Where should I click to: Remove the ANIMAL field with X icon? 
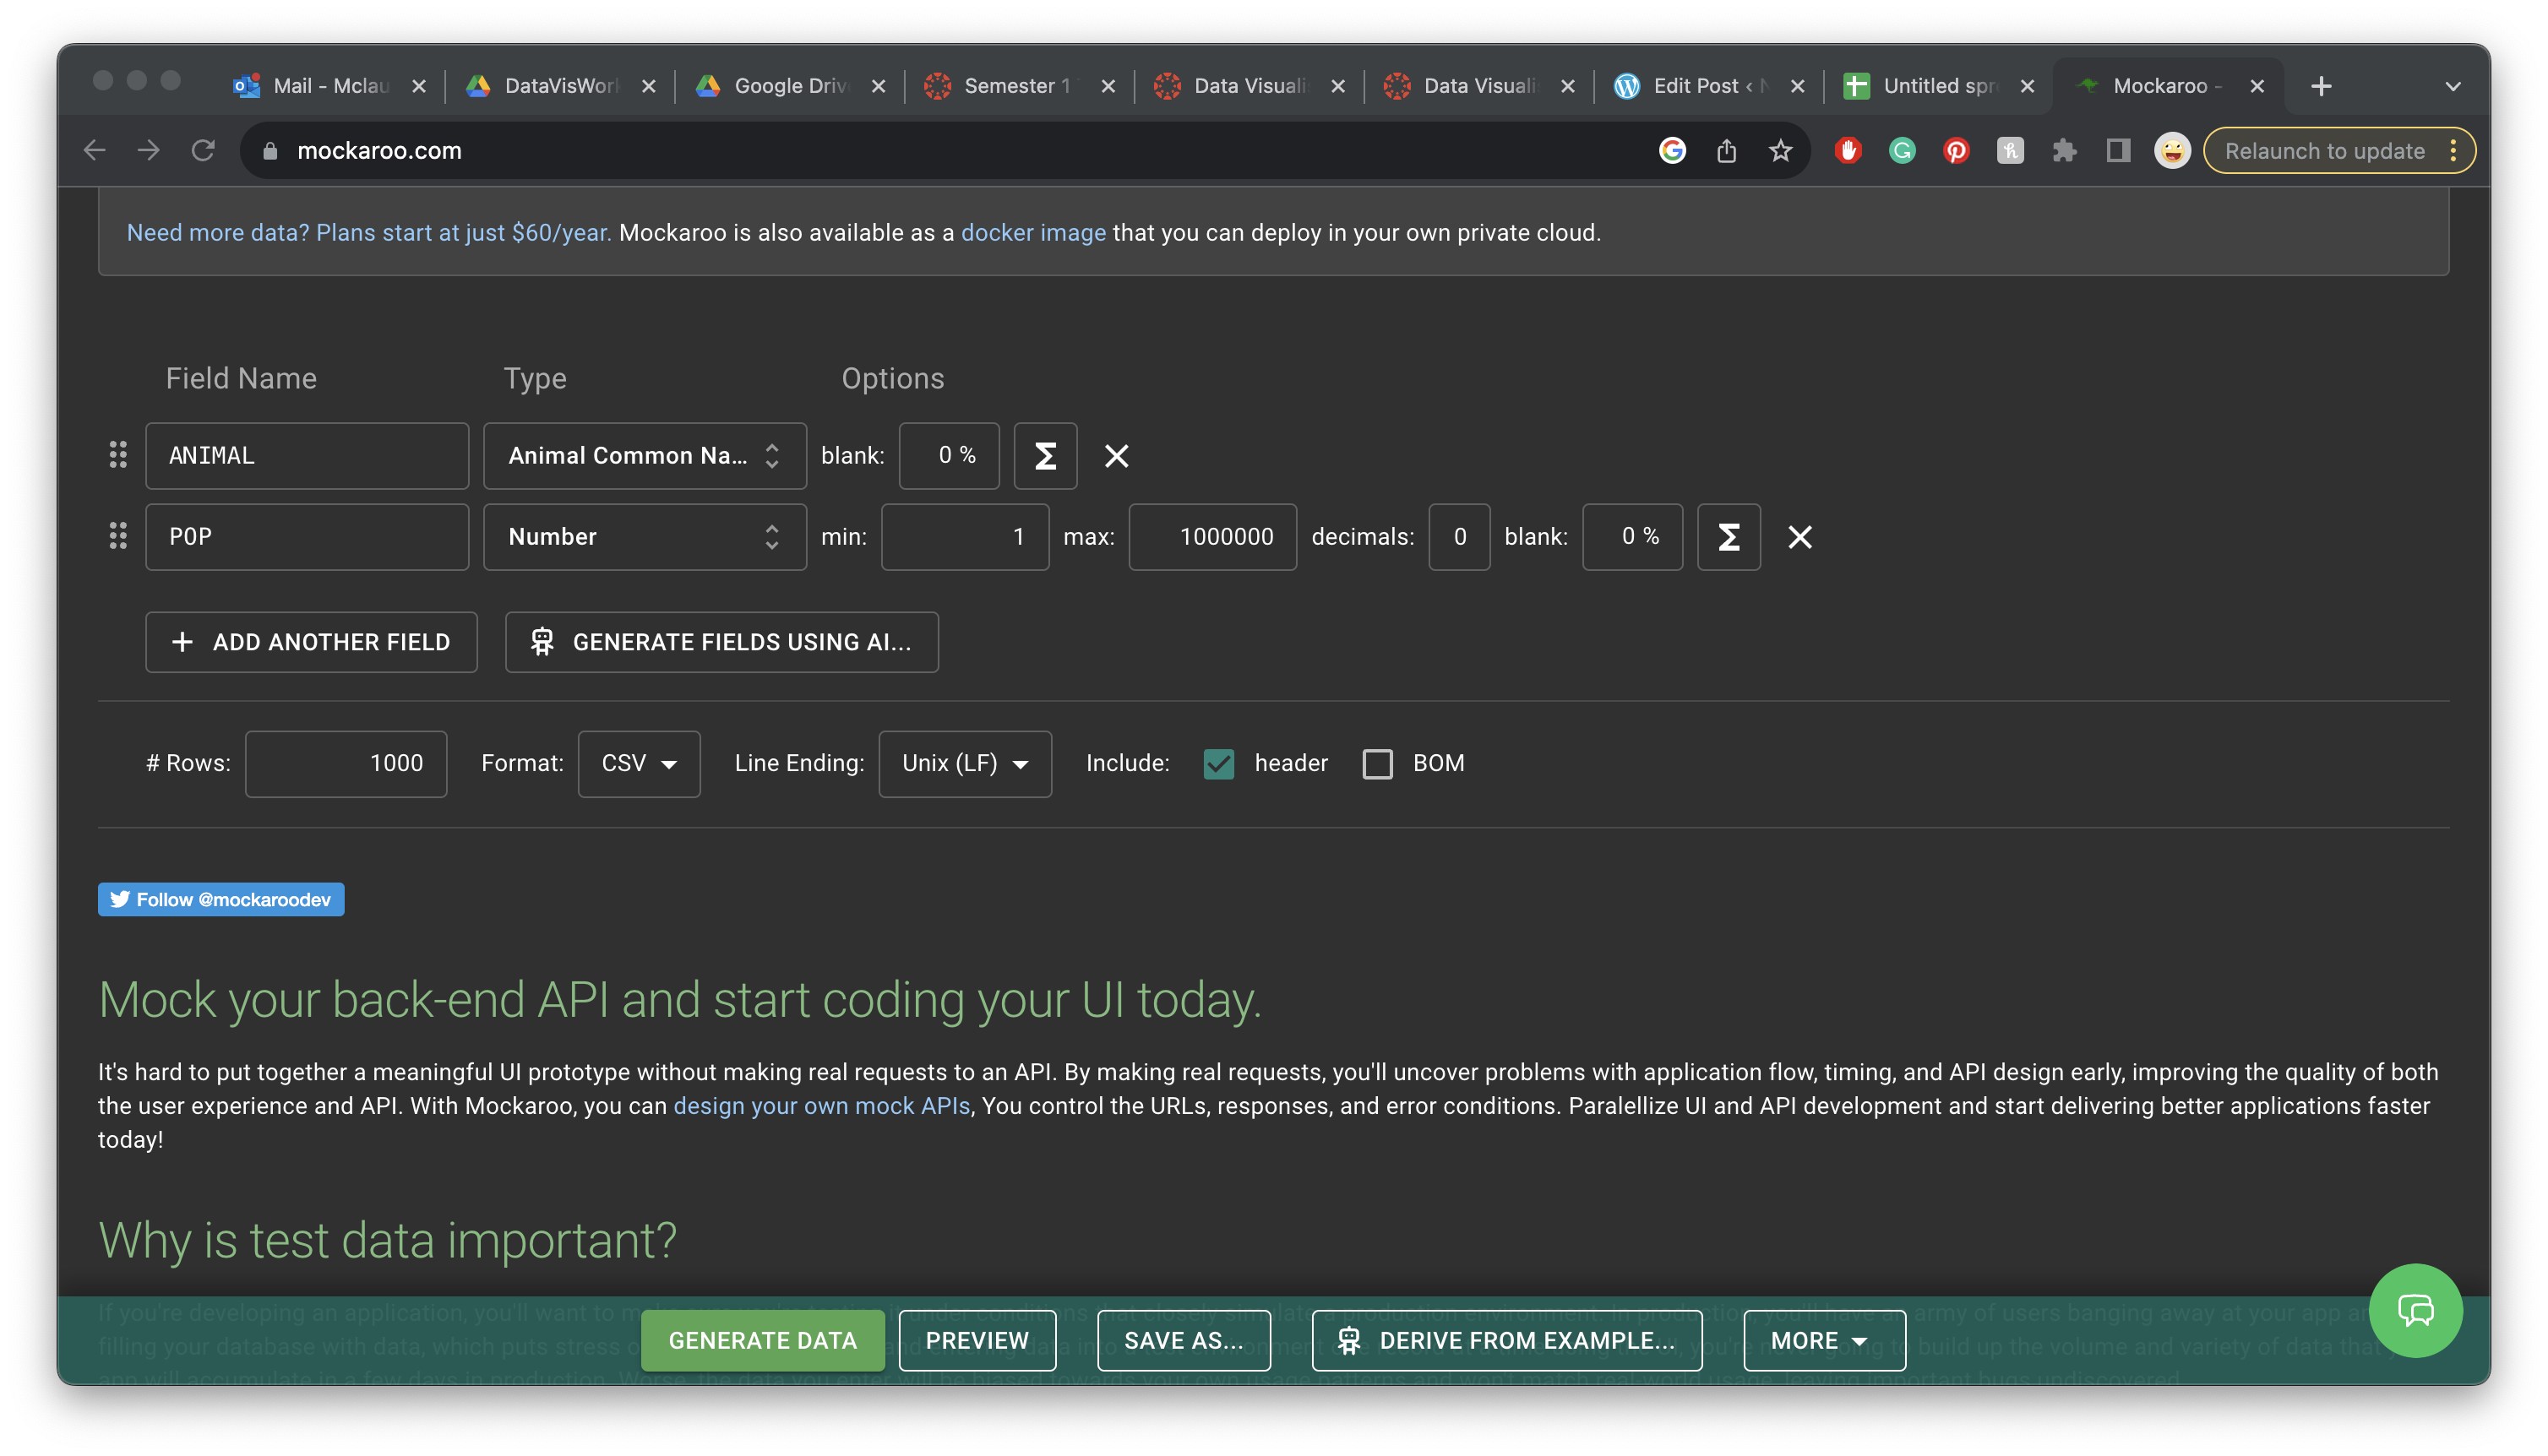tap(1116, 456)
